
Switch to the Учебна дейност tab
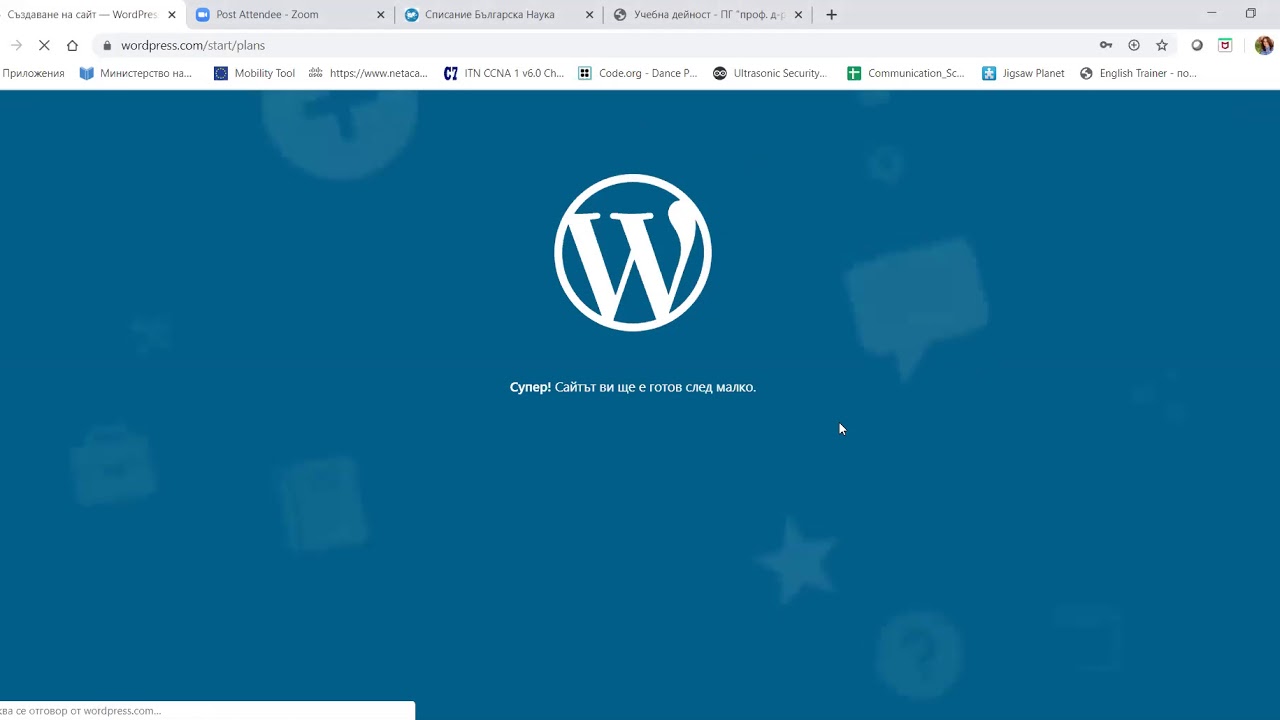[708, 15]
